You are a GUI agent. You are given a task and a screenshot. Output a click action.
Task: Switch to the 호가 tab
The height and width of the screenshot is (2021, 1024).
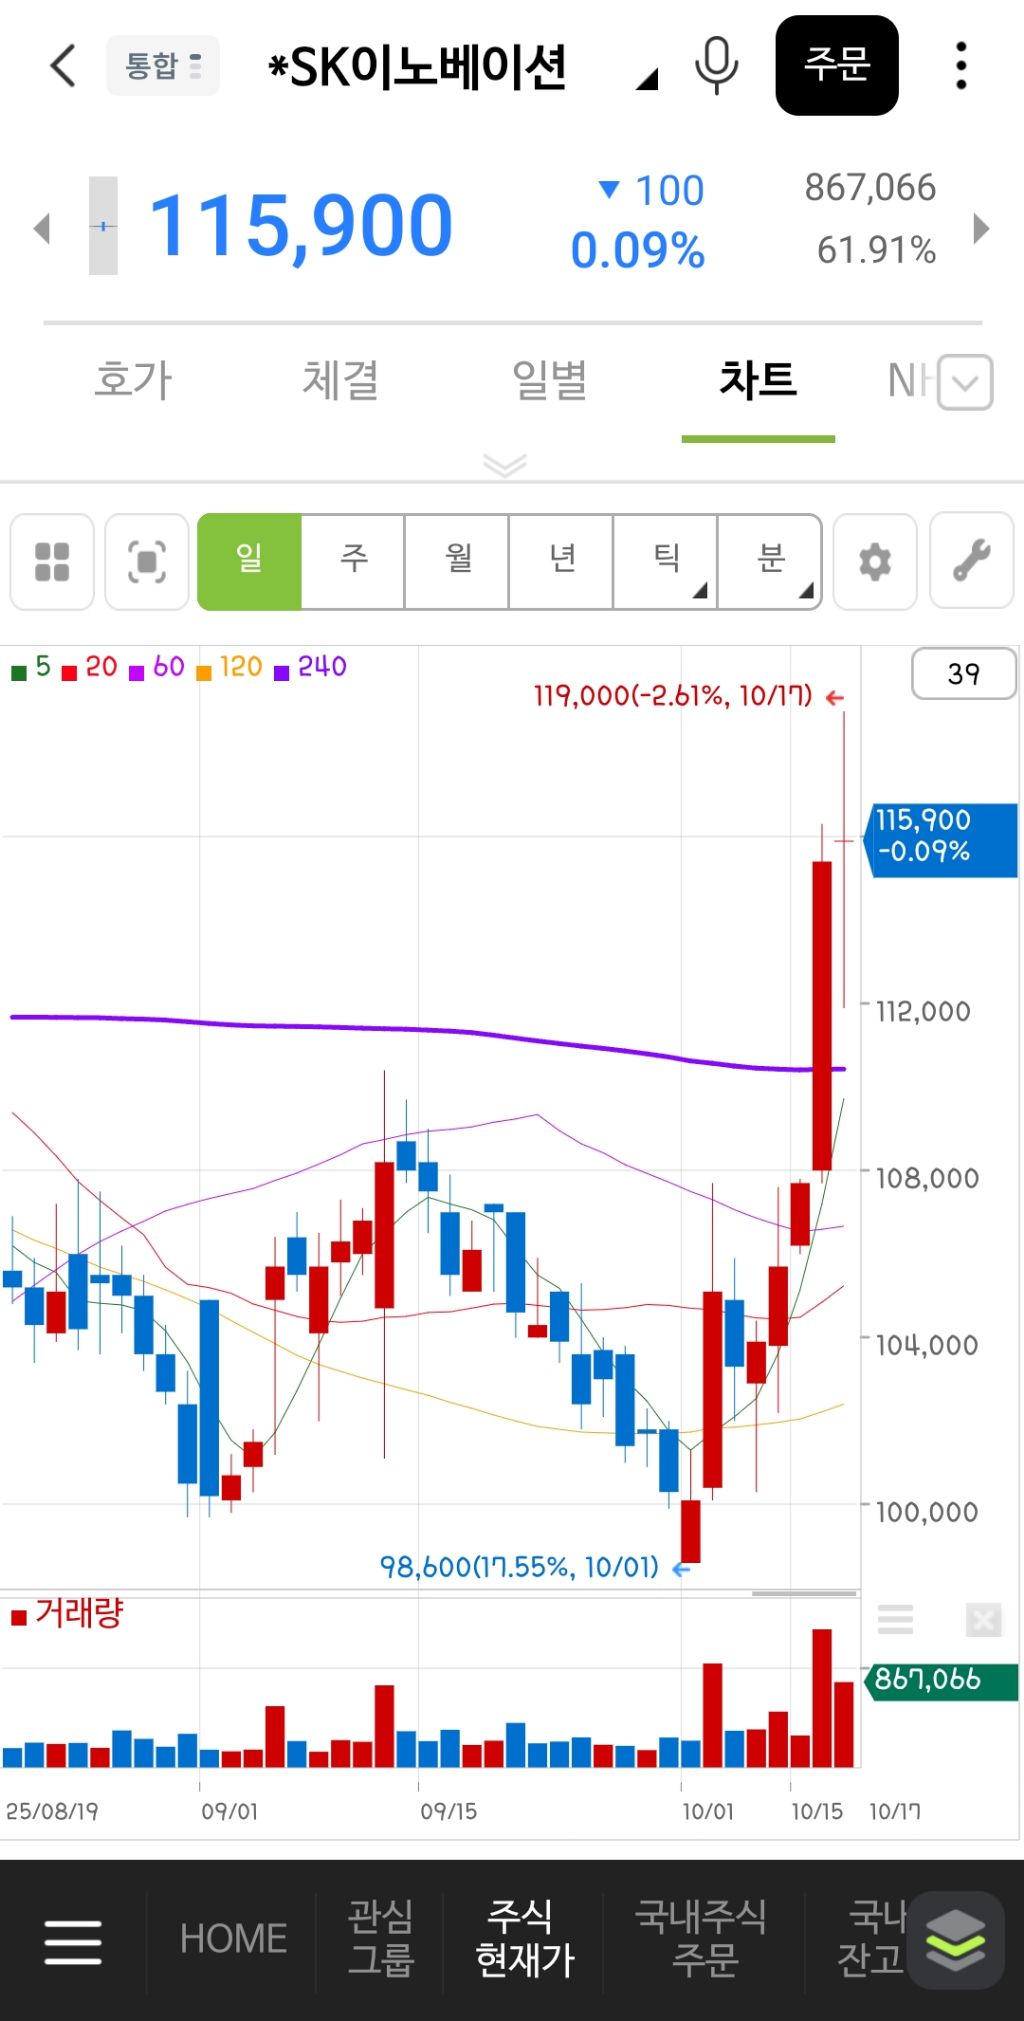[x=133, y=381]
